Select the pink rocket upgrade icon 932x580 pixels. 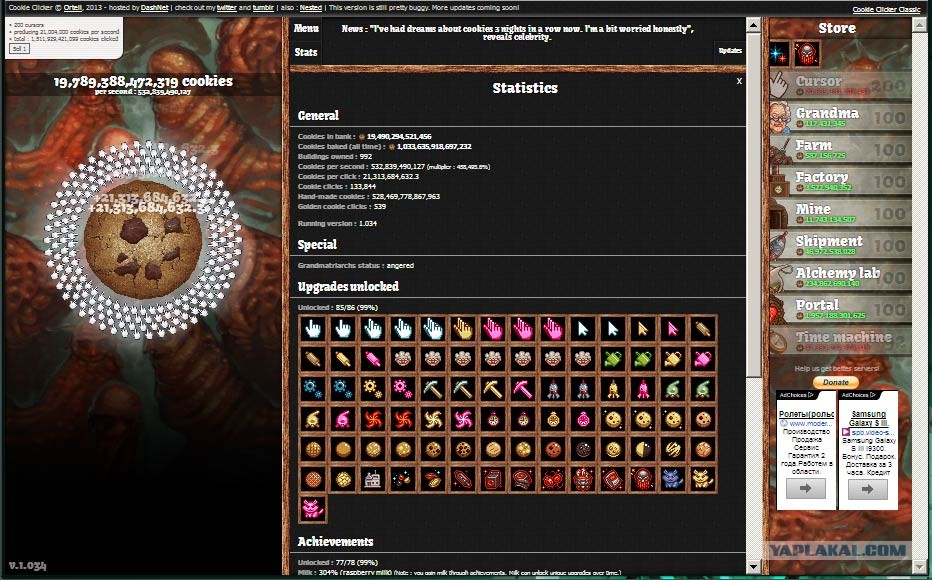[x=643, y=389]
